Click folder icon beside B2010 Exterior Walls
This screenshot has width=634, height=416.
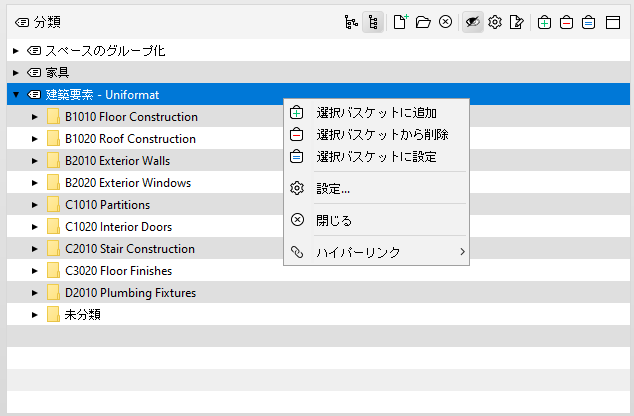click(53, 160)
